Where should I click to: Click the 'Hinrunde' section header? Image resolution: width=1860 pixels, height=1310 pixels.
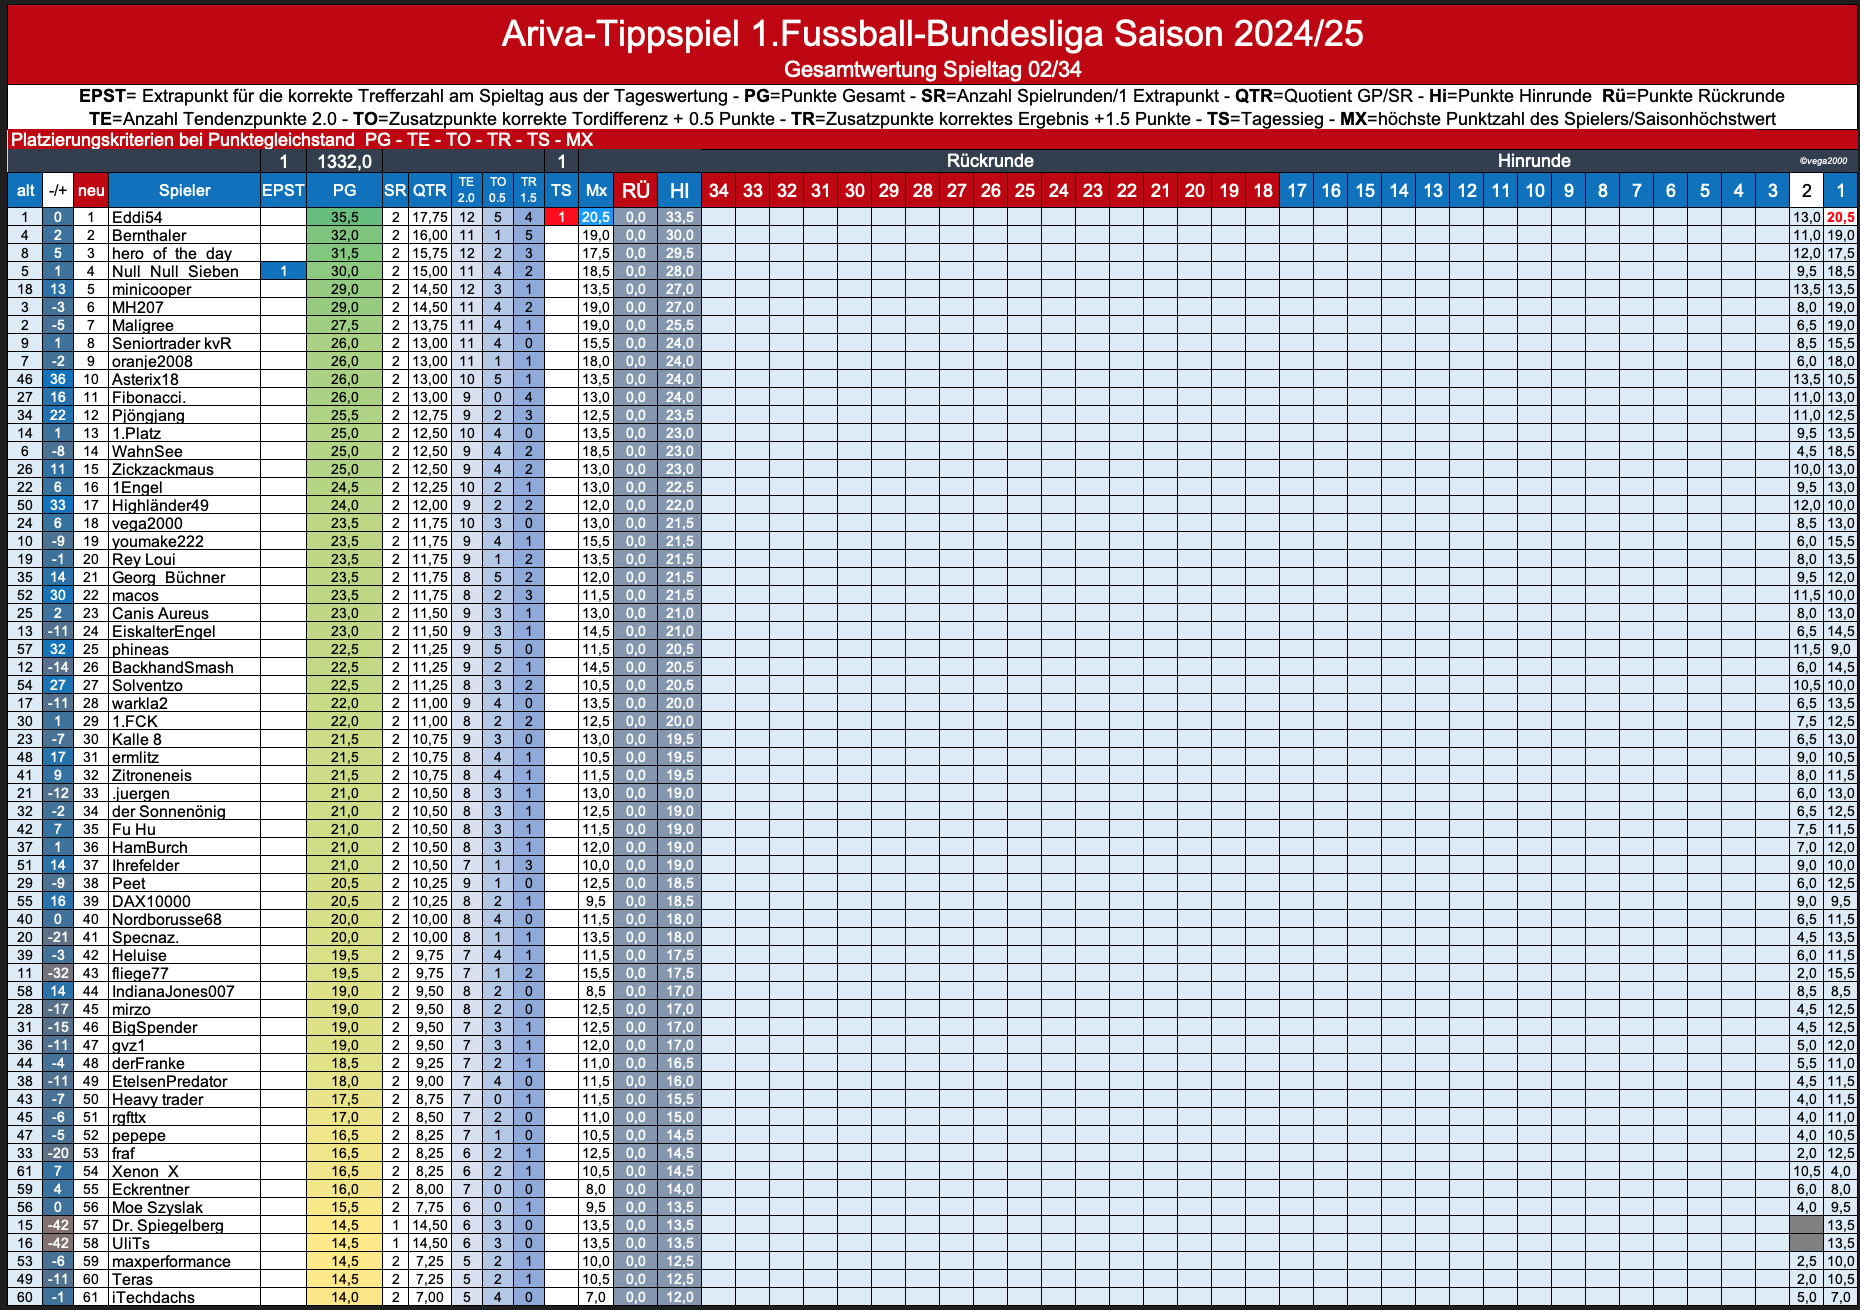point(1534,161)
